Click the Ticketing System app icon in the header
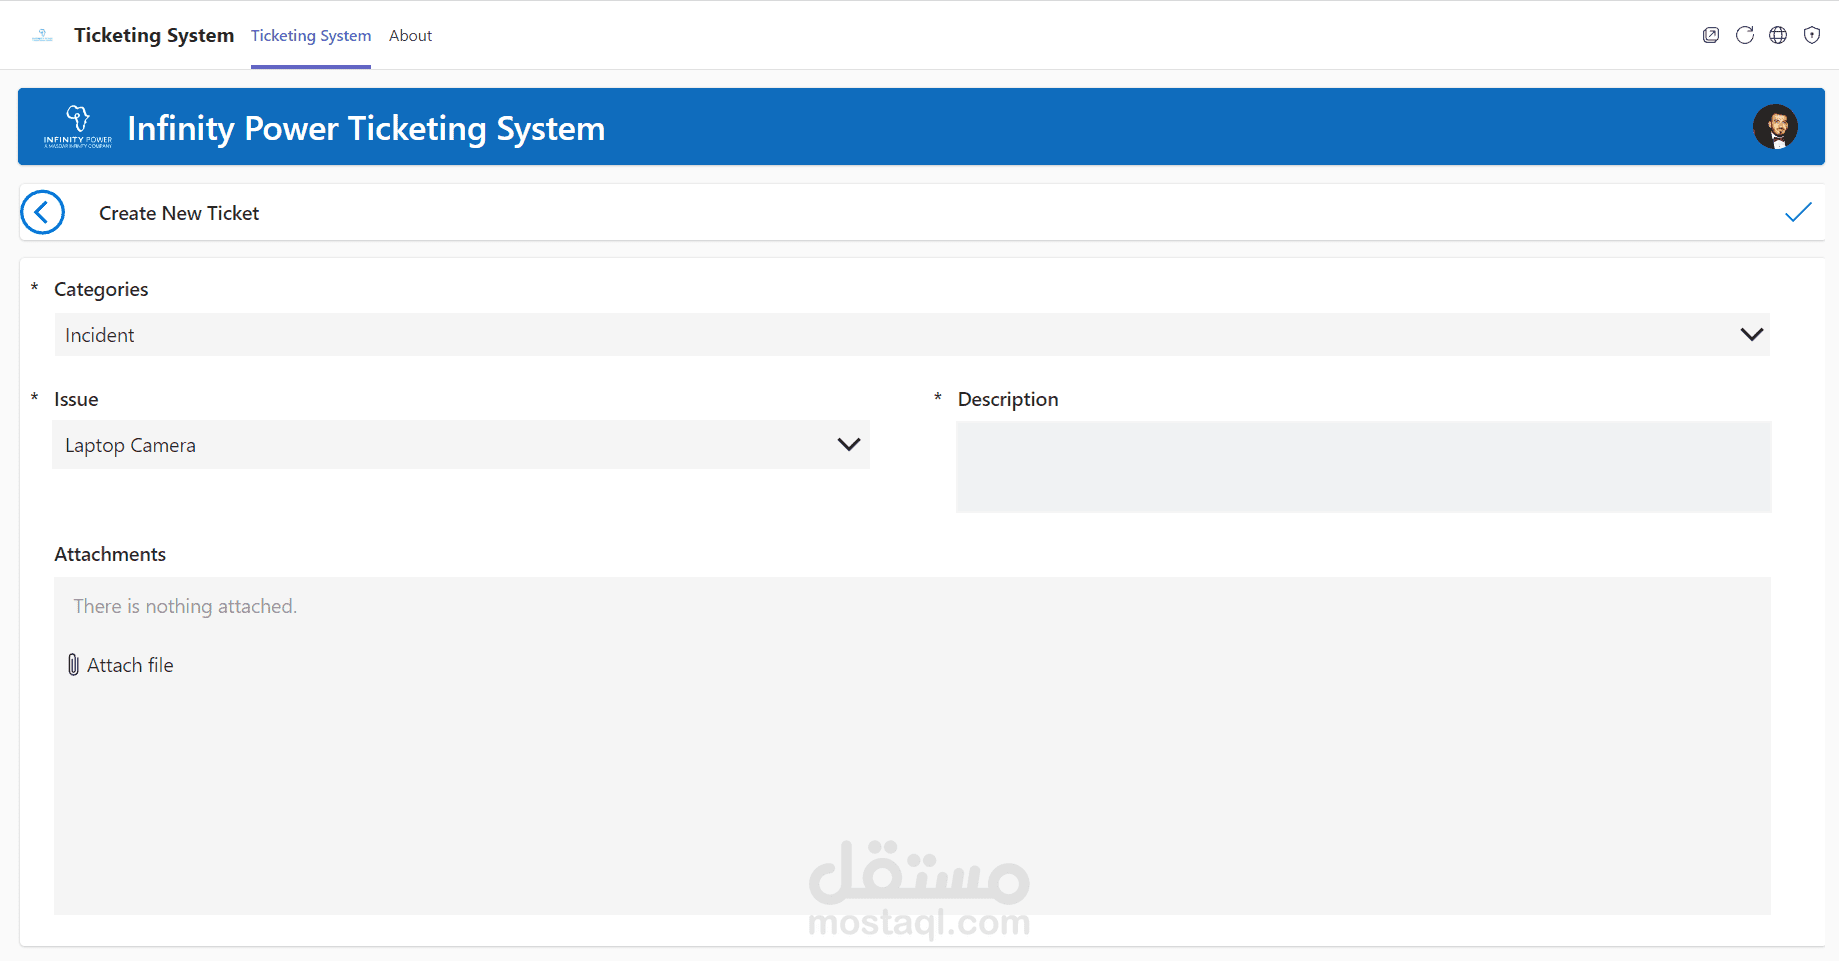1839x961 pixels. [x=42, y=35]
